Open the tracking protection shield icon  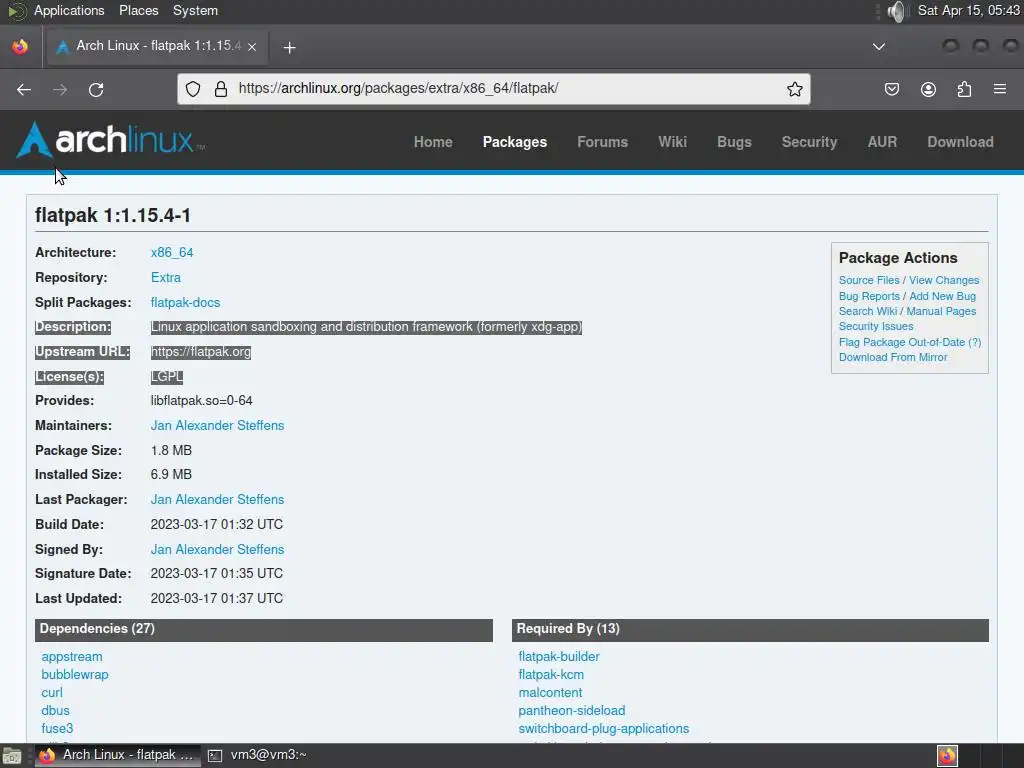click(x=193, y=89)
